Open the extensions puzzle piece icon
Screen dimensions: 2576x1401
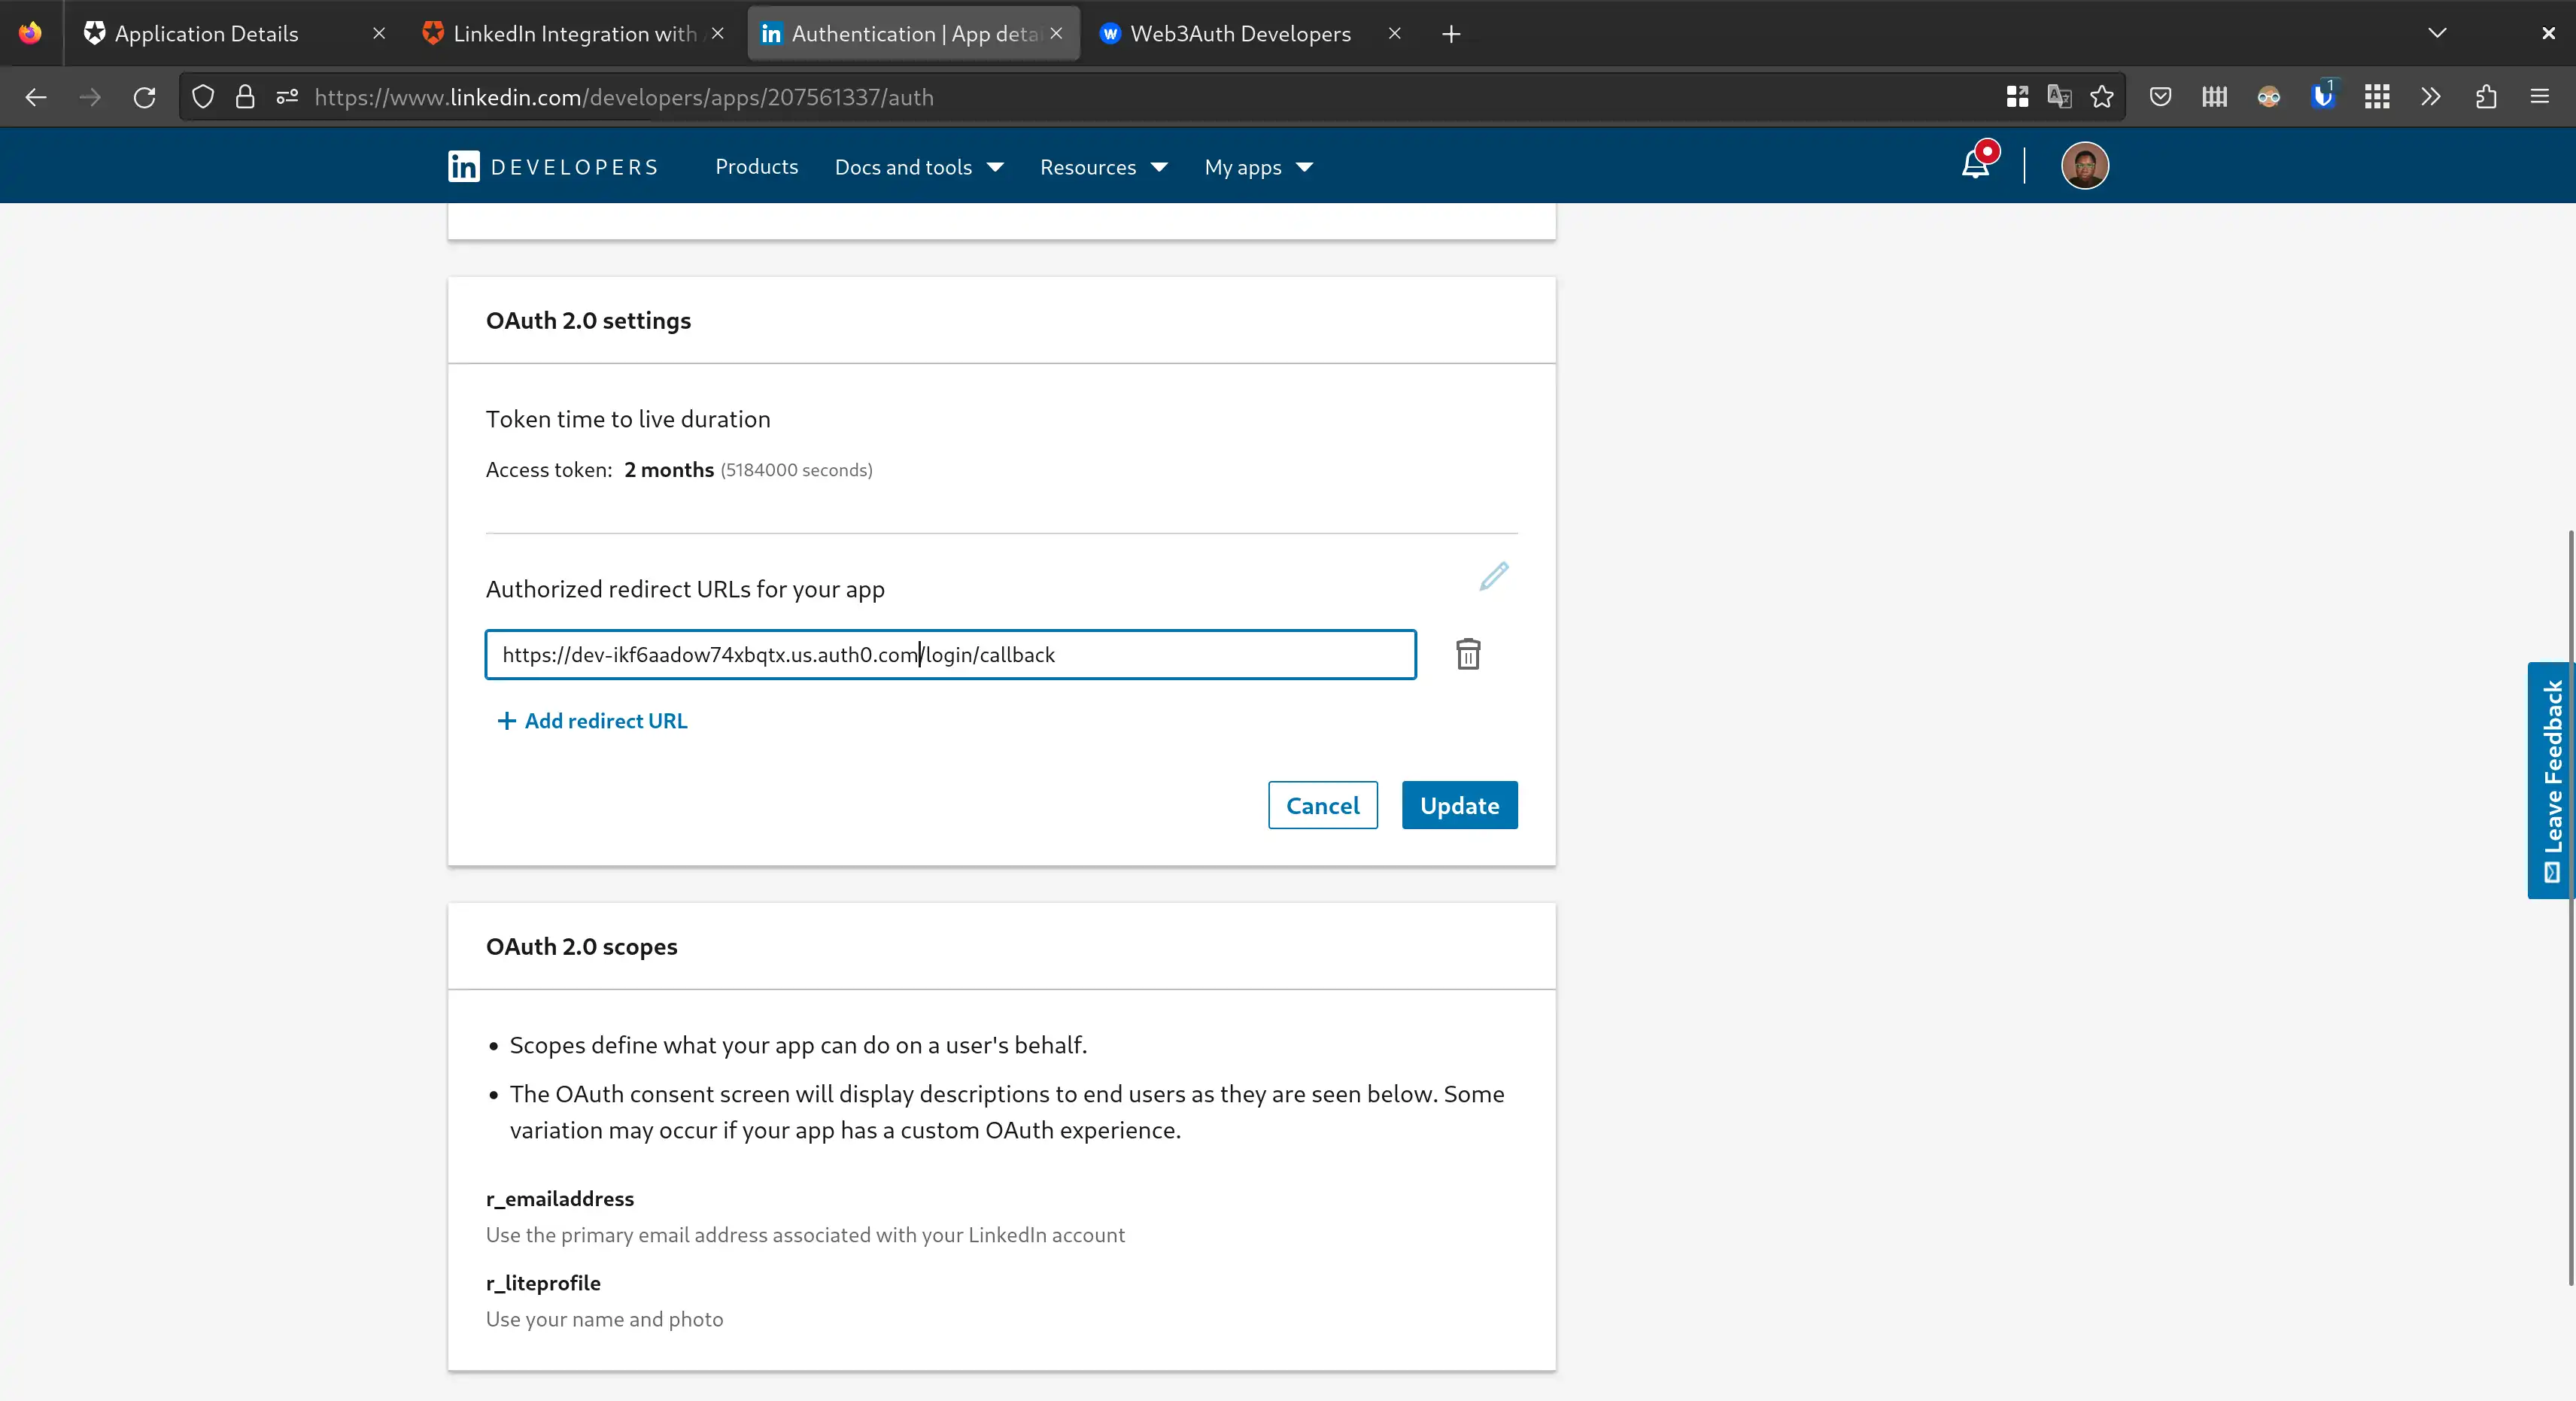(2486, 96)
